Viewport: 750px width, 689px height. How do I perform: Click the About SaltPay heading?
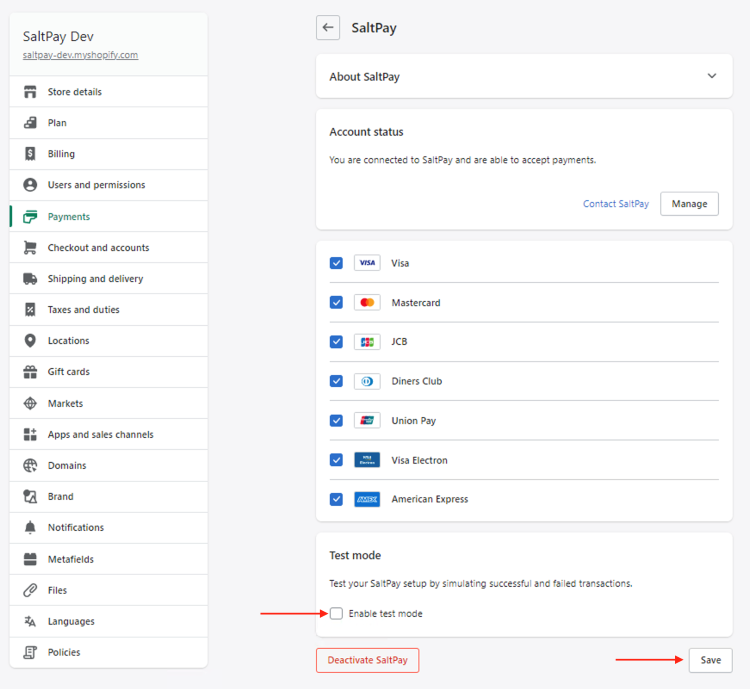click(364, 77)
